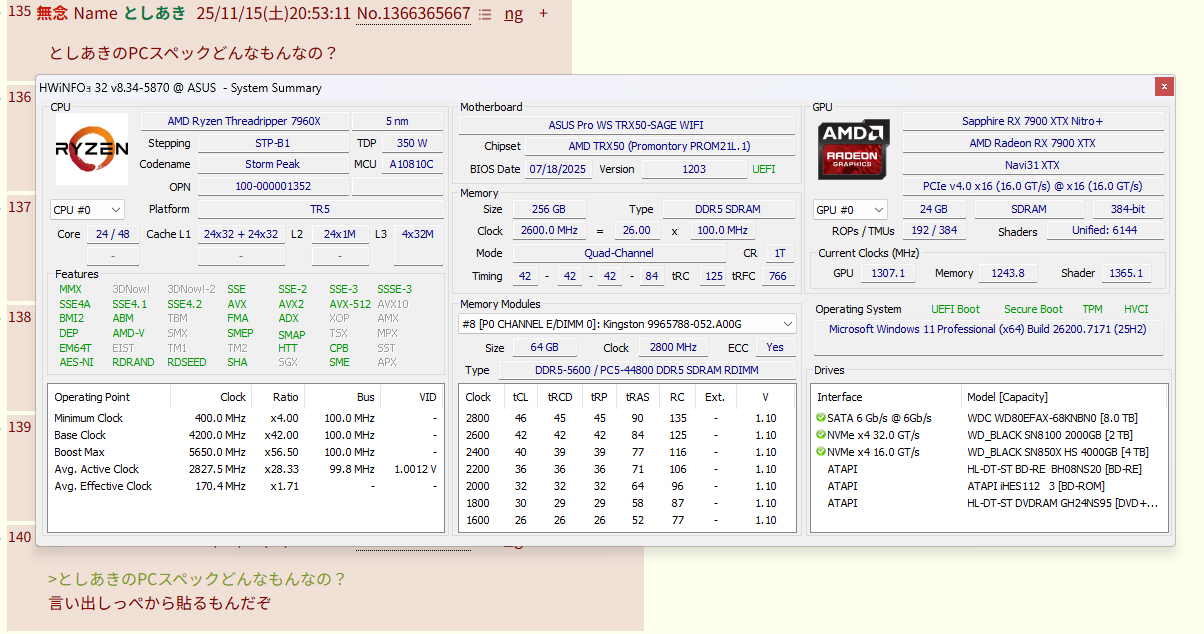Click the plus sign next to ng
This screenshot has height=634, width=1204.
tap(543, 14)
